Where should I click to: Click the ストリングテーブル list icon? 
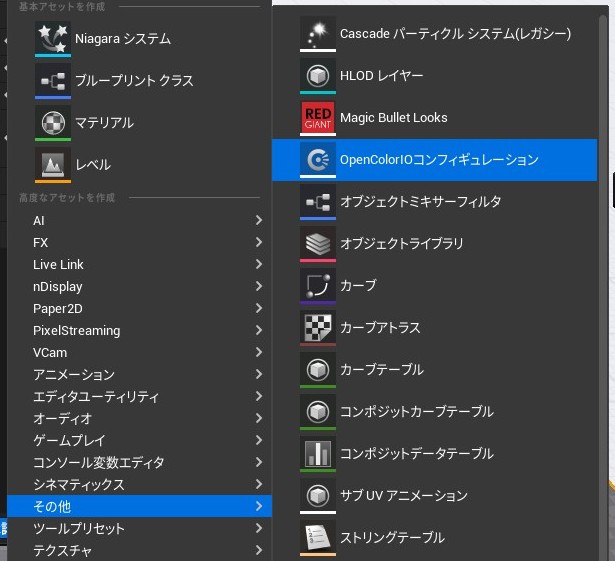(x=318, y=537)
